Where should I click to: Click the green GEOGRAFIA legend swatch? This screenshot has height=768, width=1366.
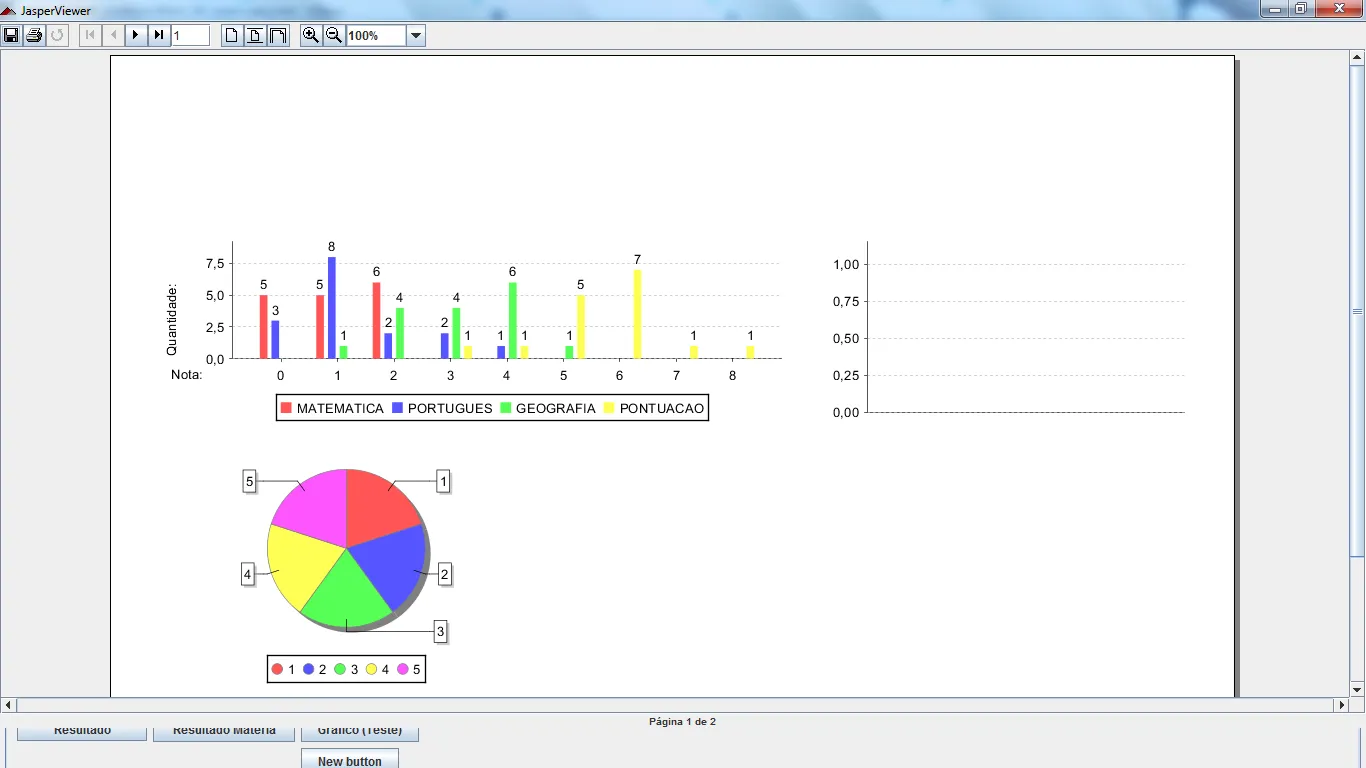[x=506, y=408]
